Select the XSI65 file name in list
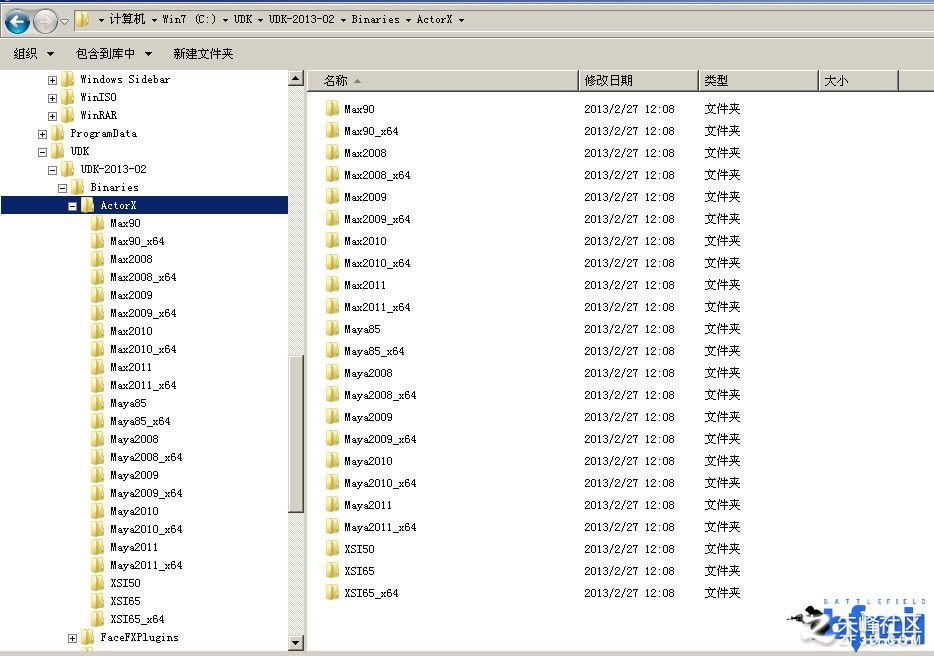The width and height of the screenshot is (934, 656). point(359,571)
